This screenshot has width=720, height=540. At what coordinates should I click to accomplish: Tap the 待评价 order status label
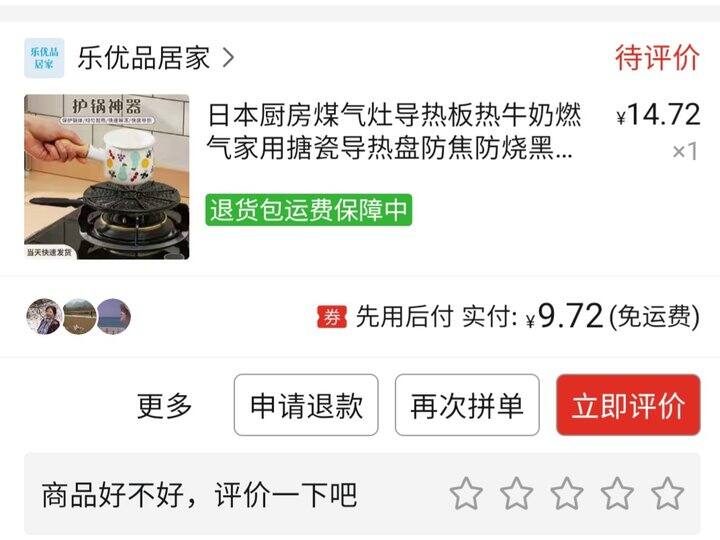click(x=658, y=58)
